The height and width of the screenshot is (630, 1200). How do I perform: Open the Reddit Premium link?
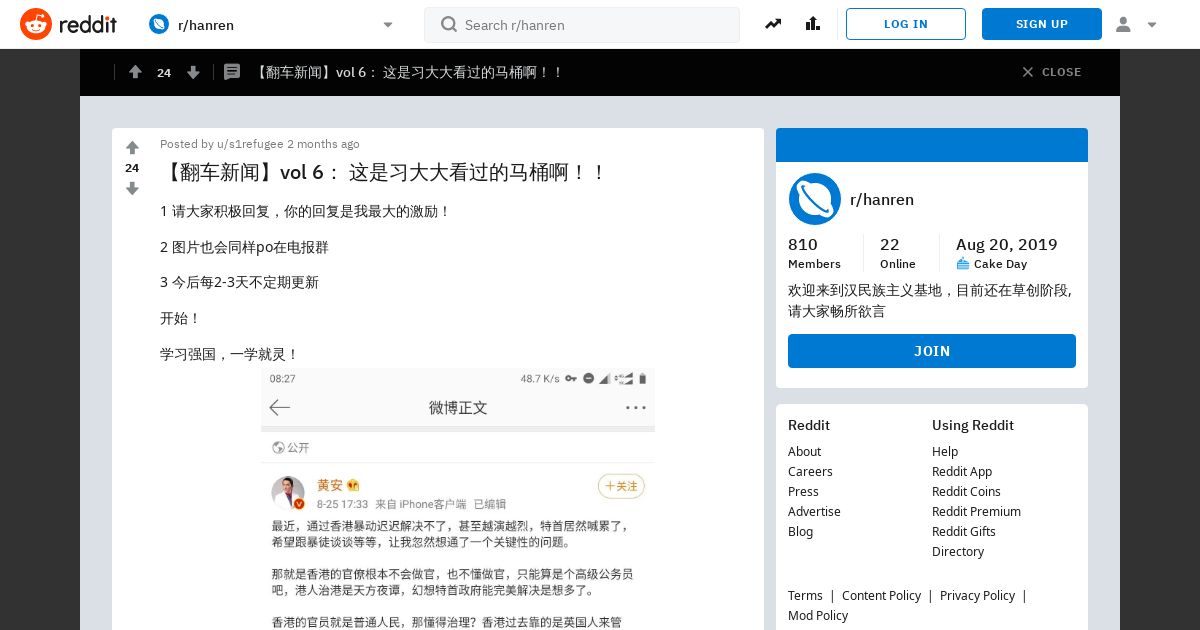[x=976, y=511]
